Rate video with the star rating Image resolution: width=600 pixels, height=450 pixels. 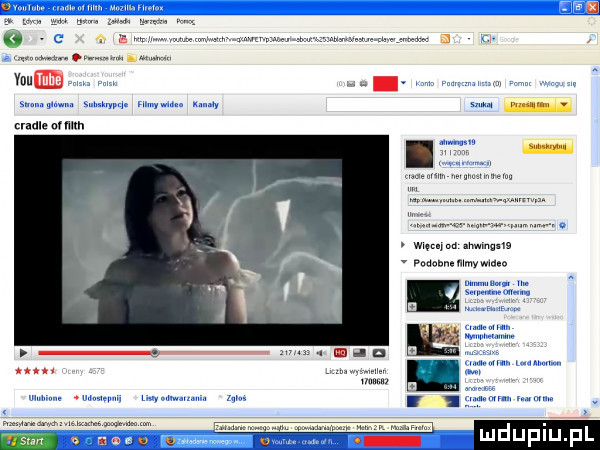[36, 371]
